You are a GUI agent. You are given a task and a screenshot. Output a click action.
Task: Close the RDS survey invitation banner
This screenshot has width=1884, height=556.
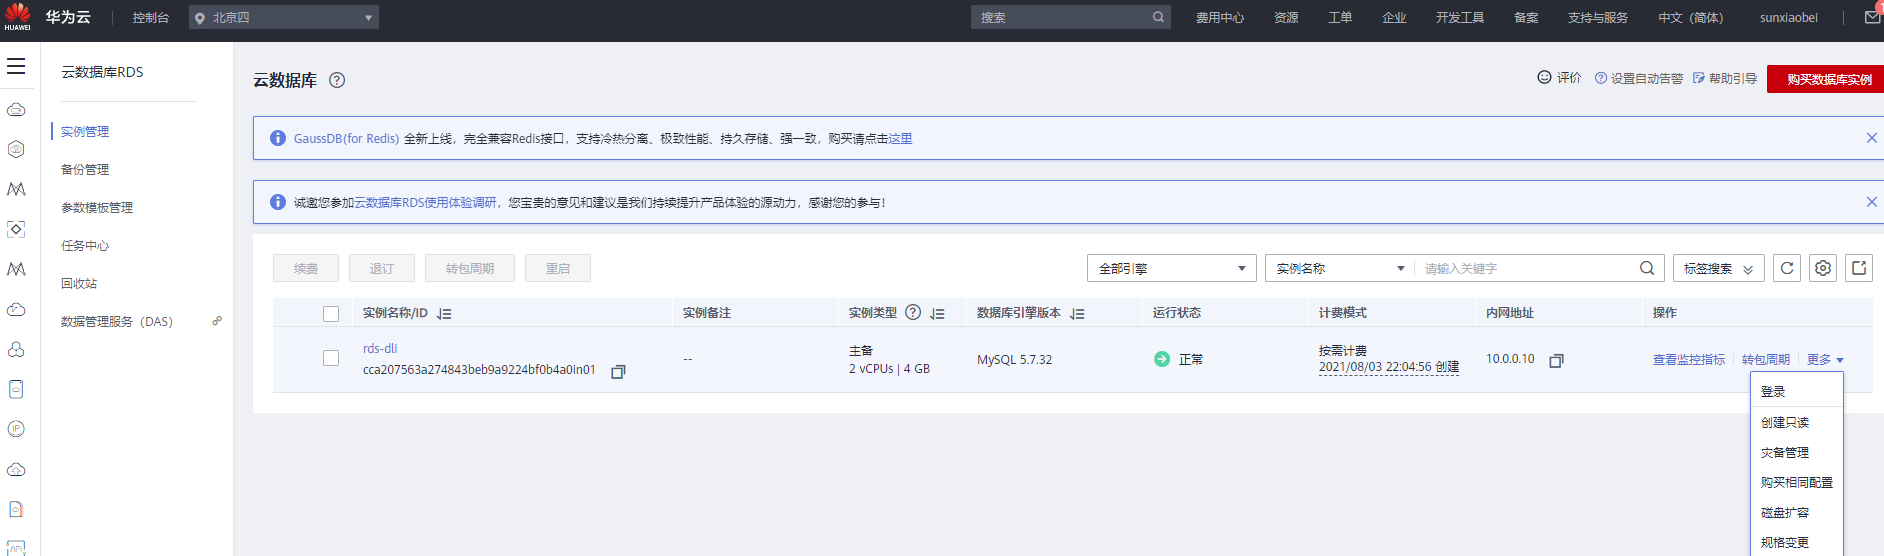(x=1871, y=202)
